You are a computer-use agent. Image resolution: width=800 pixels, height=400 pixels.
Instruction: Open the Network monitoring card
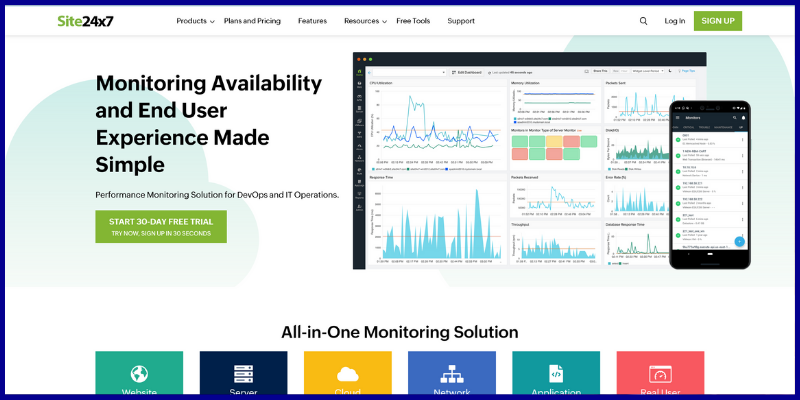[x=452, y=372]
